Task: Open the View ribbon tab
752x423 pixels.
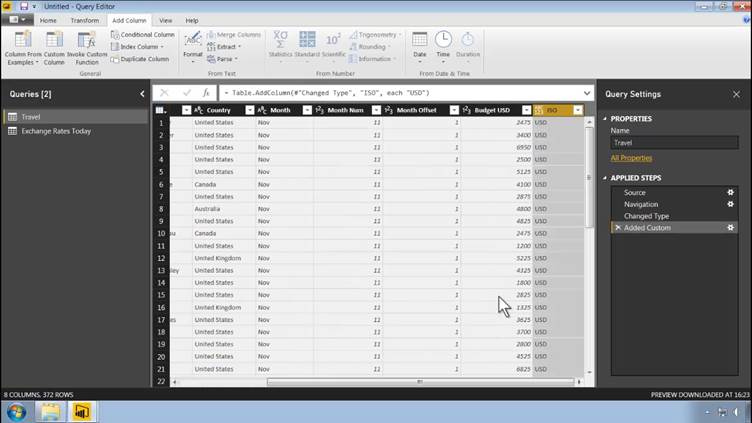Action: (166, 20)
